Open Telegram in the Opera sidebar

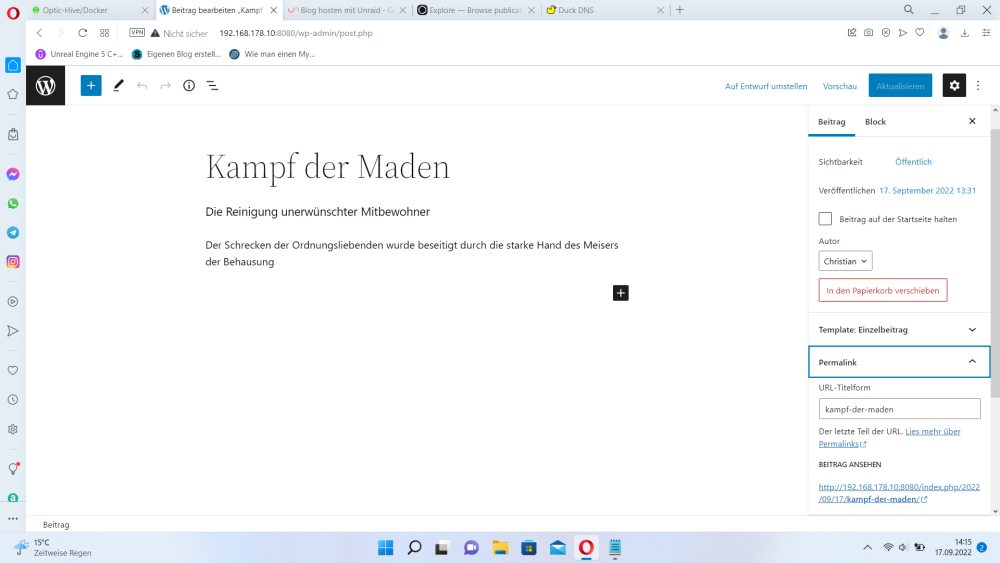click(x=13, y=233)
